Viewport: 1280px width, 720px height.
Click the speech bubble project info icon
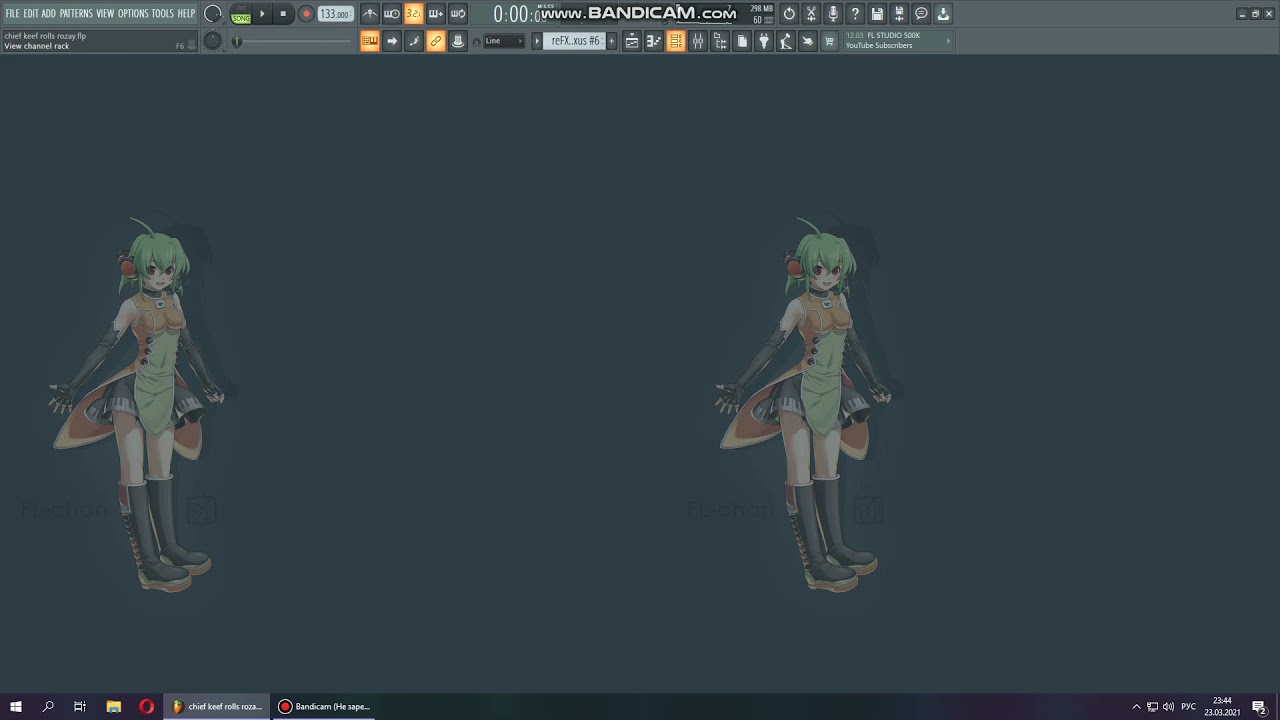[x=921, y=14]
